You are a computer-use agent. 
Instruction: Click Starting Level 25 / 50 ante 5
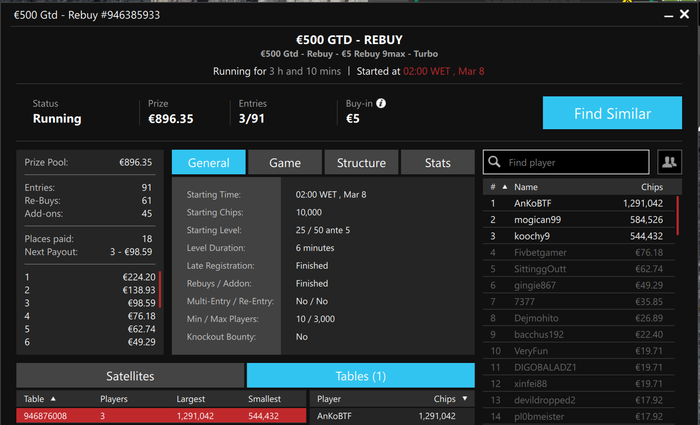[x=323, y=230]
